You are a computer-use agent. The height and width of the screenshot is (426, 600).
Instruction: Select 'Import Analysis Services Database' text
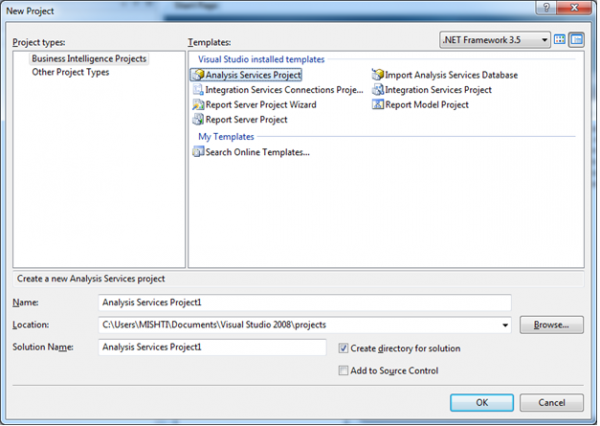click(x=451, y=75)
